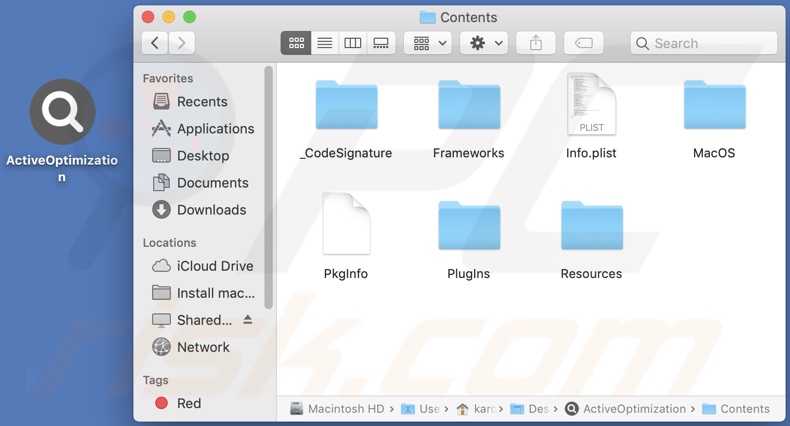The image size is (790, 426).
Task: Click the sidebar scrollbar
Action: 269,187
